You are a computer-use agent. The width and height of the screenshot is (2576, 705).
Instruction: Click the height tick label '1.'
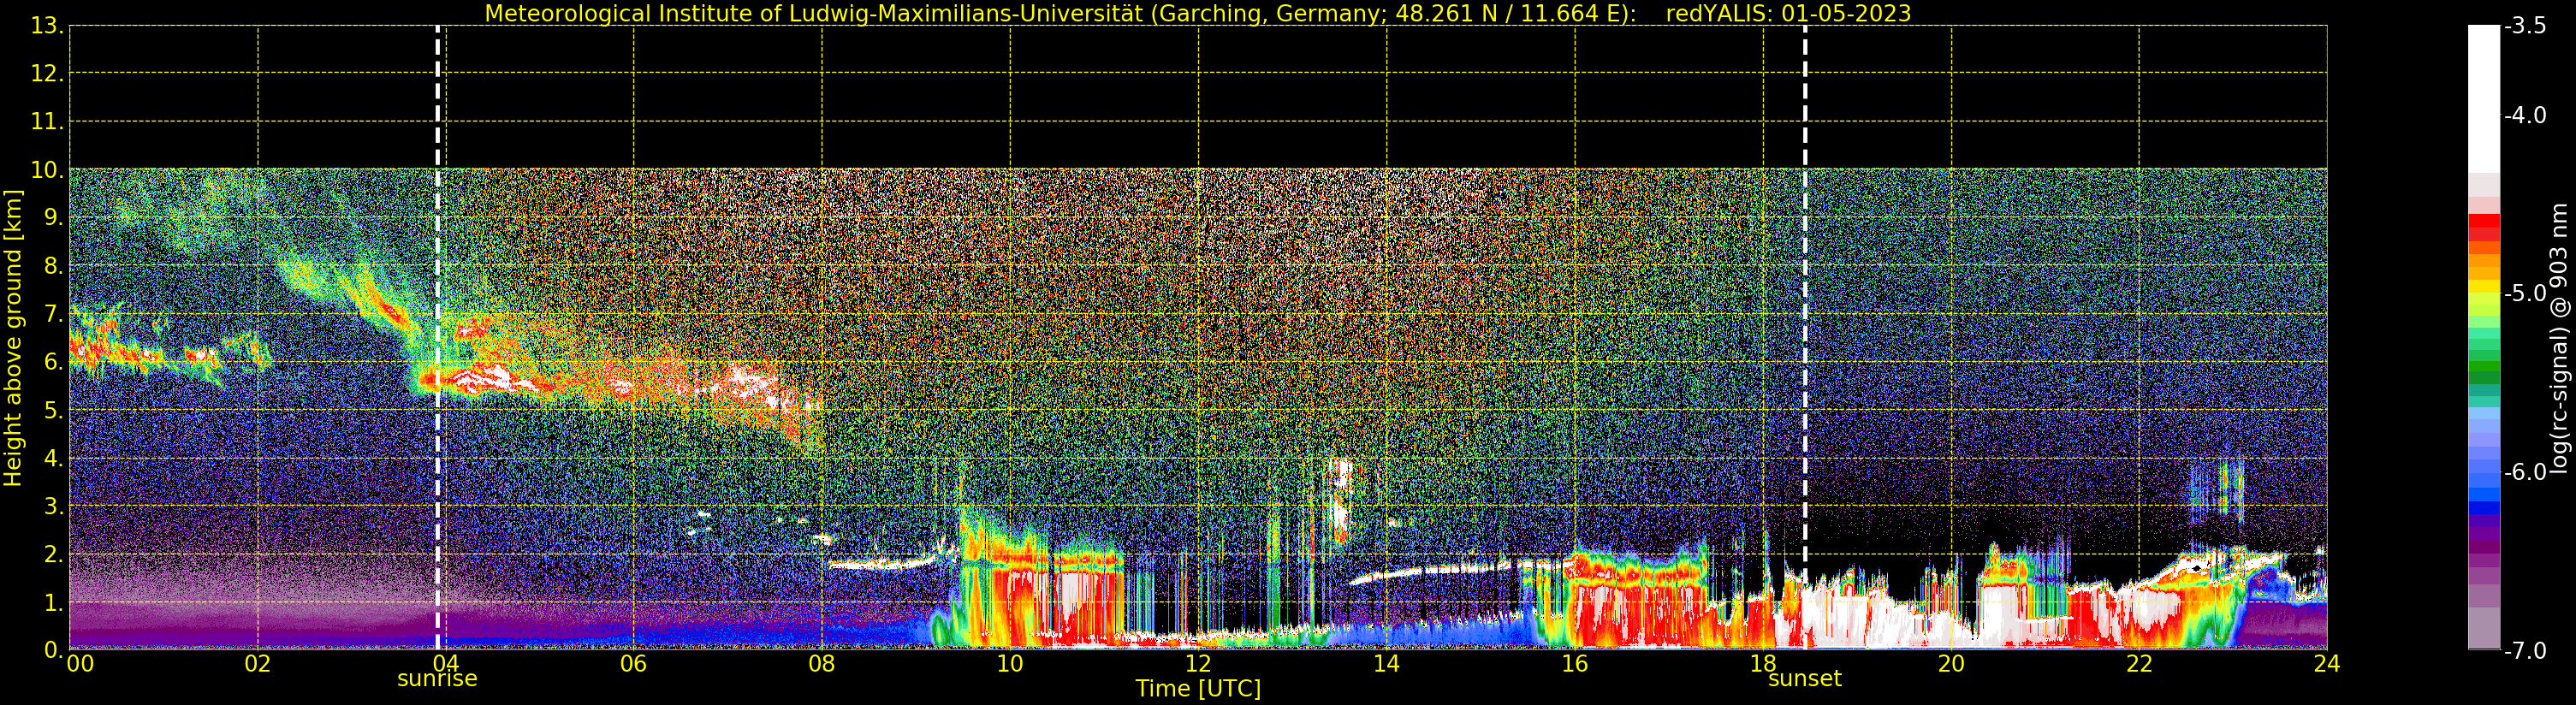click(54, 602)
